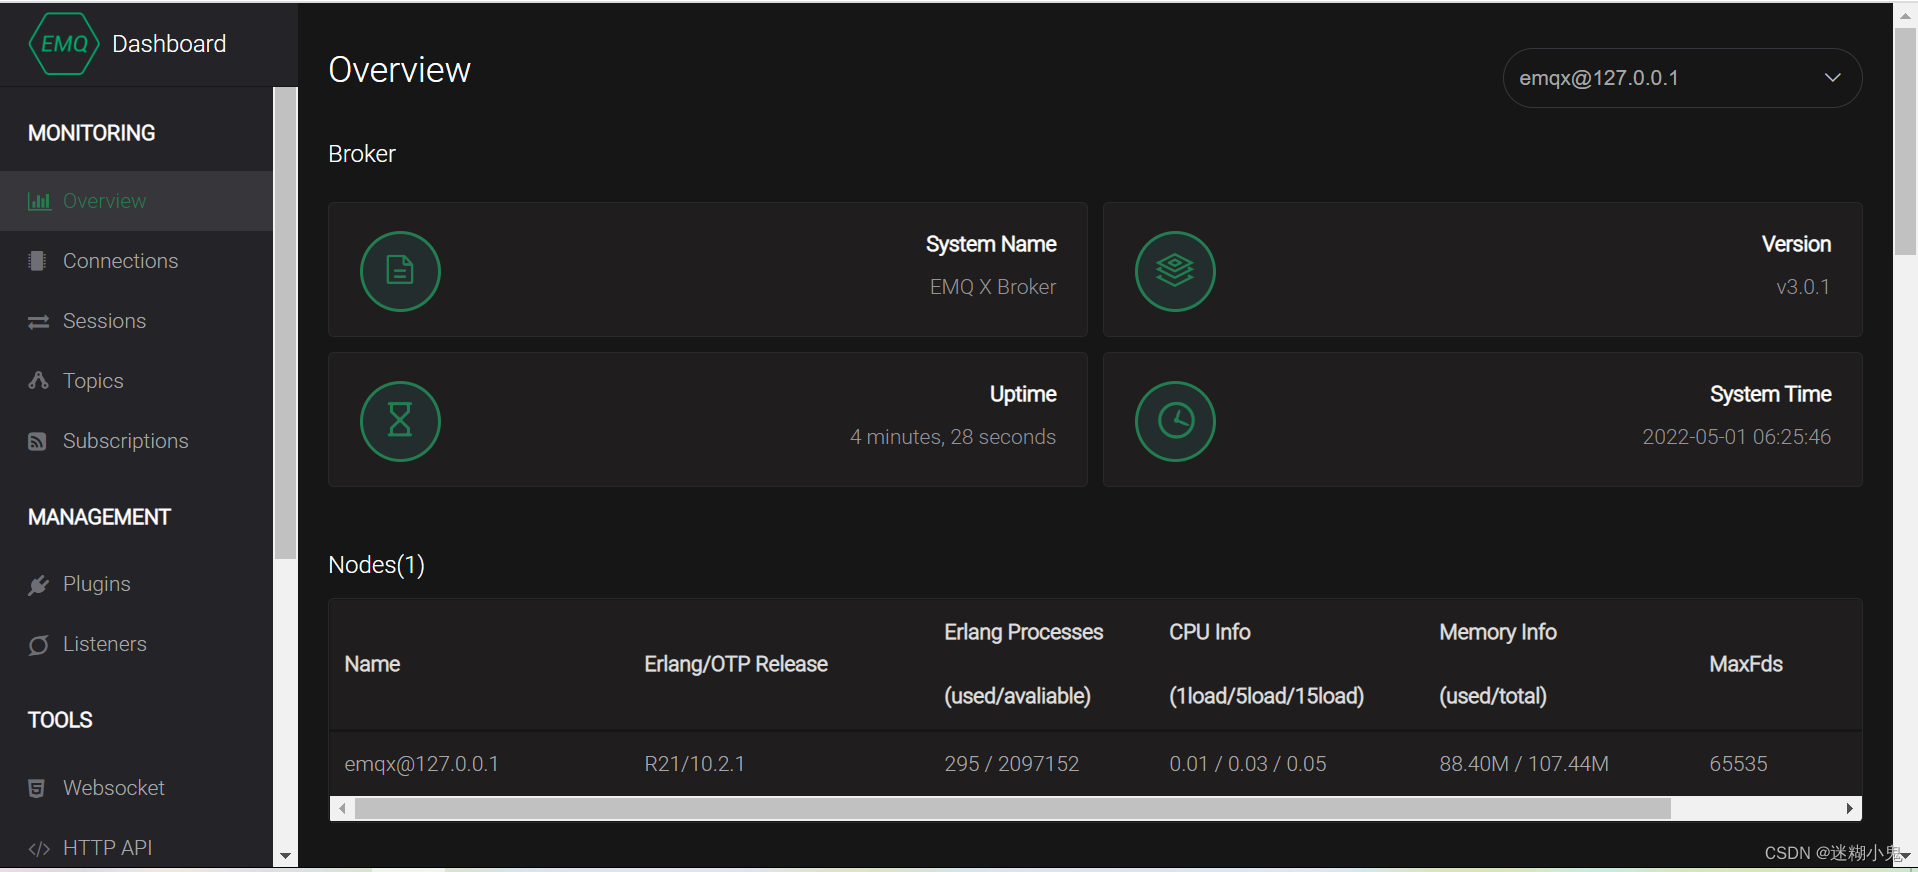
Task: Open the Overview menu item
Action: pos(136,201)
